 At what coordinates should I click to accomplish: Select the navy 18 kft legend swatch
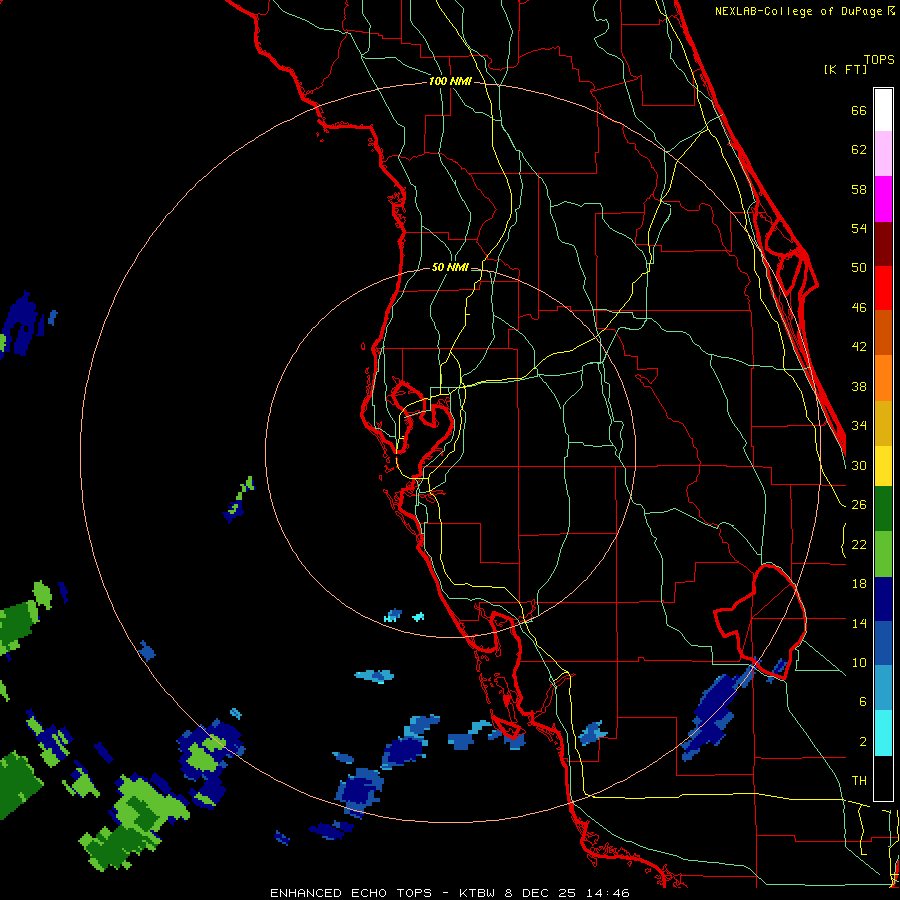(883, 599)
